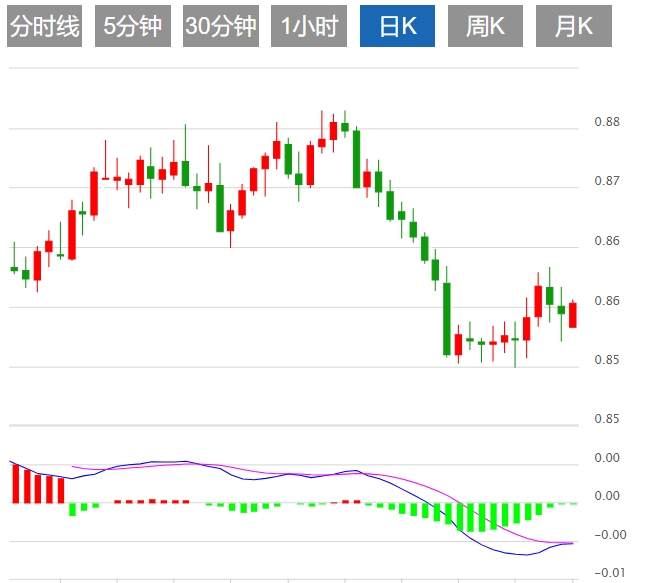Image resolution: width=646 pixels, height=583 pixels.
Task: Open the 1小时 chart tab
Action: point(309,26)
